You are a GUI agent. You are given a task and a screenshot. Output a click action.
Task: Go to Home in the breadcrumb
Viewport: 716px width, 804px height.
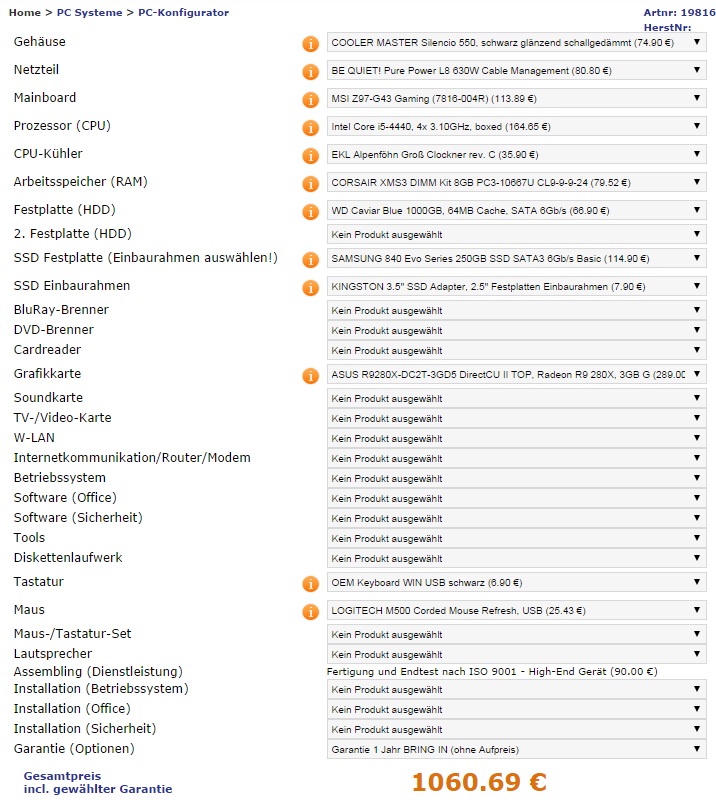[25, 12]
